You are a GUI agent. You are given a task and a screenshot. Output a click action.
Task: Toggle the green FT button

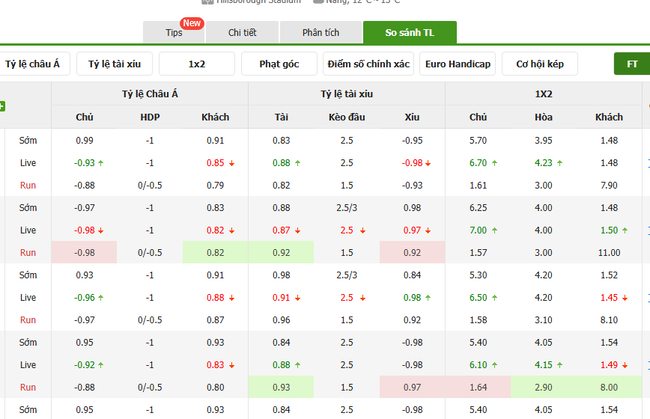(631, 64)
